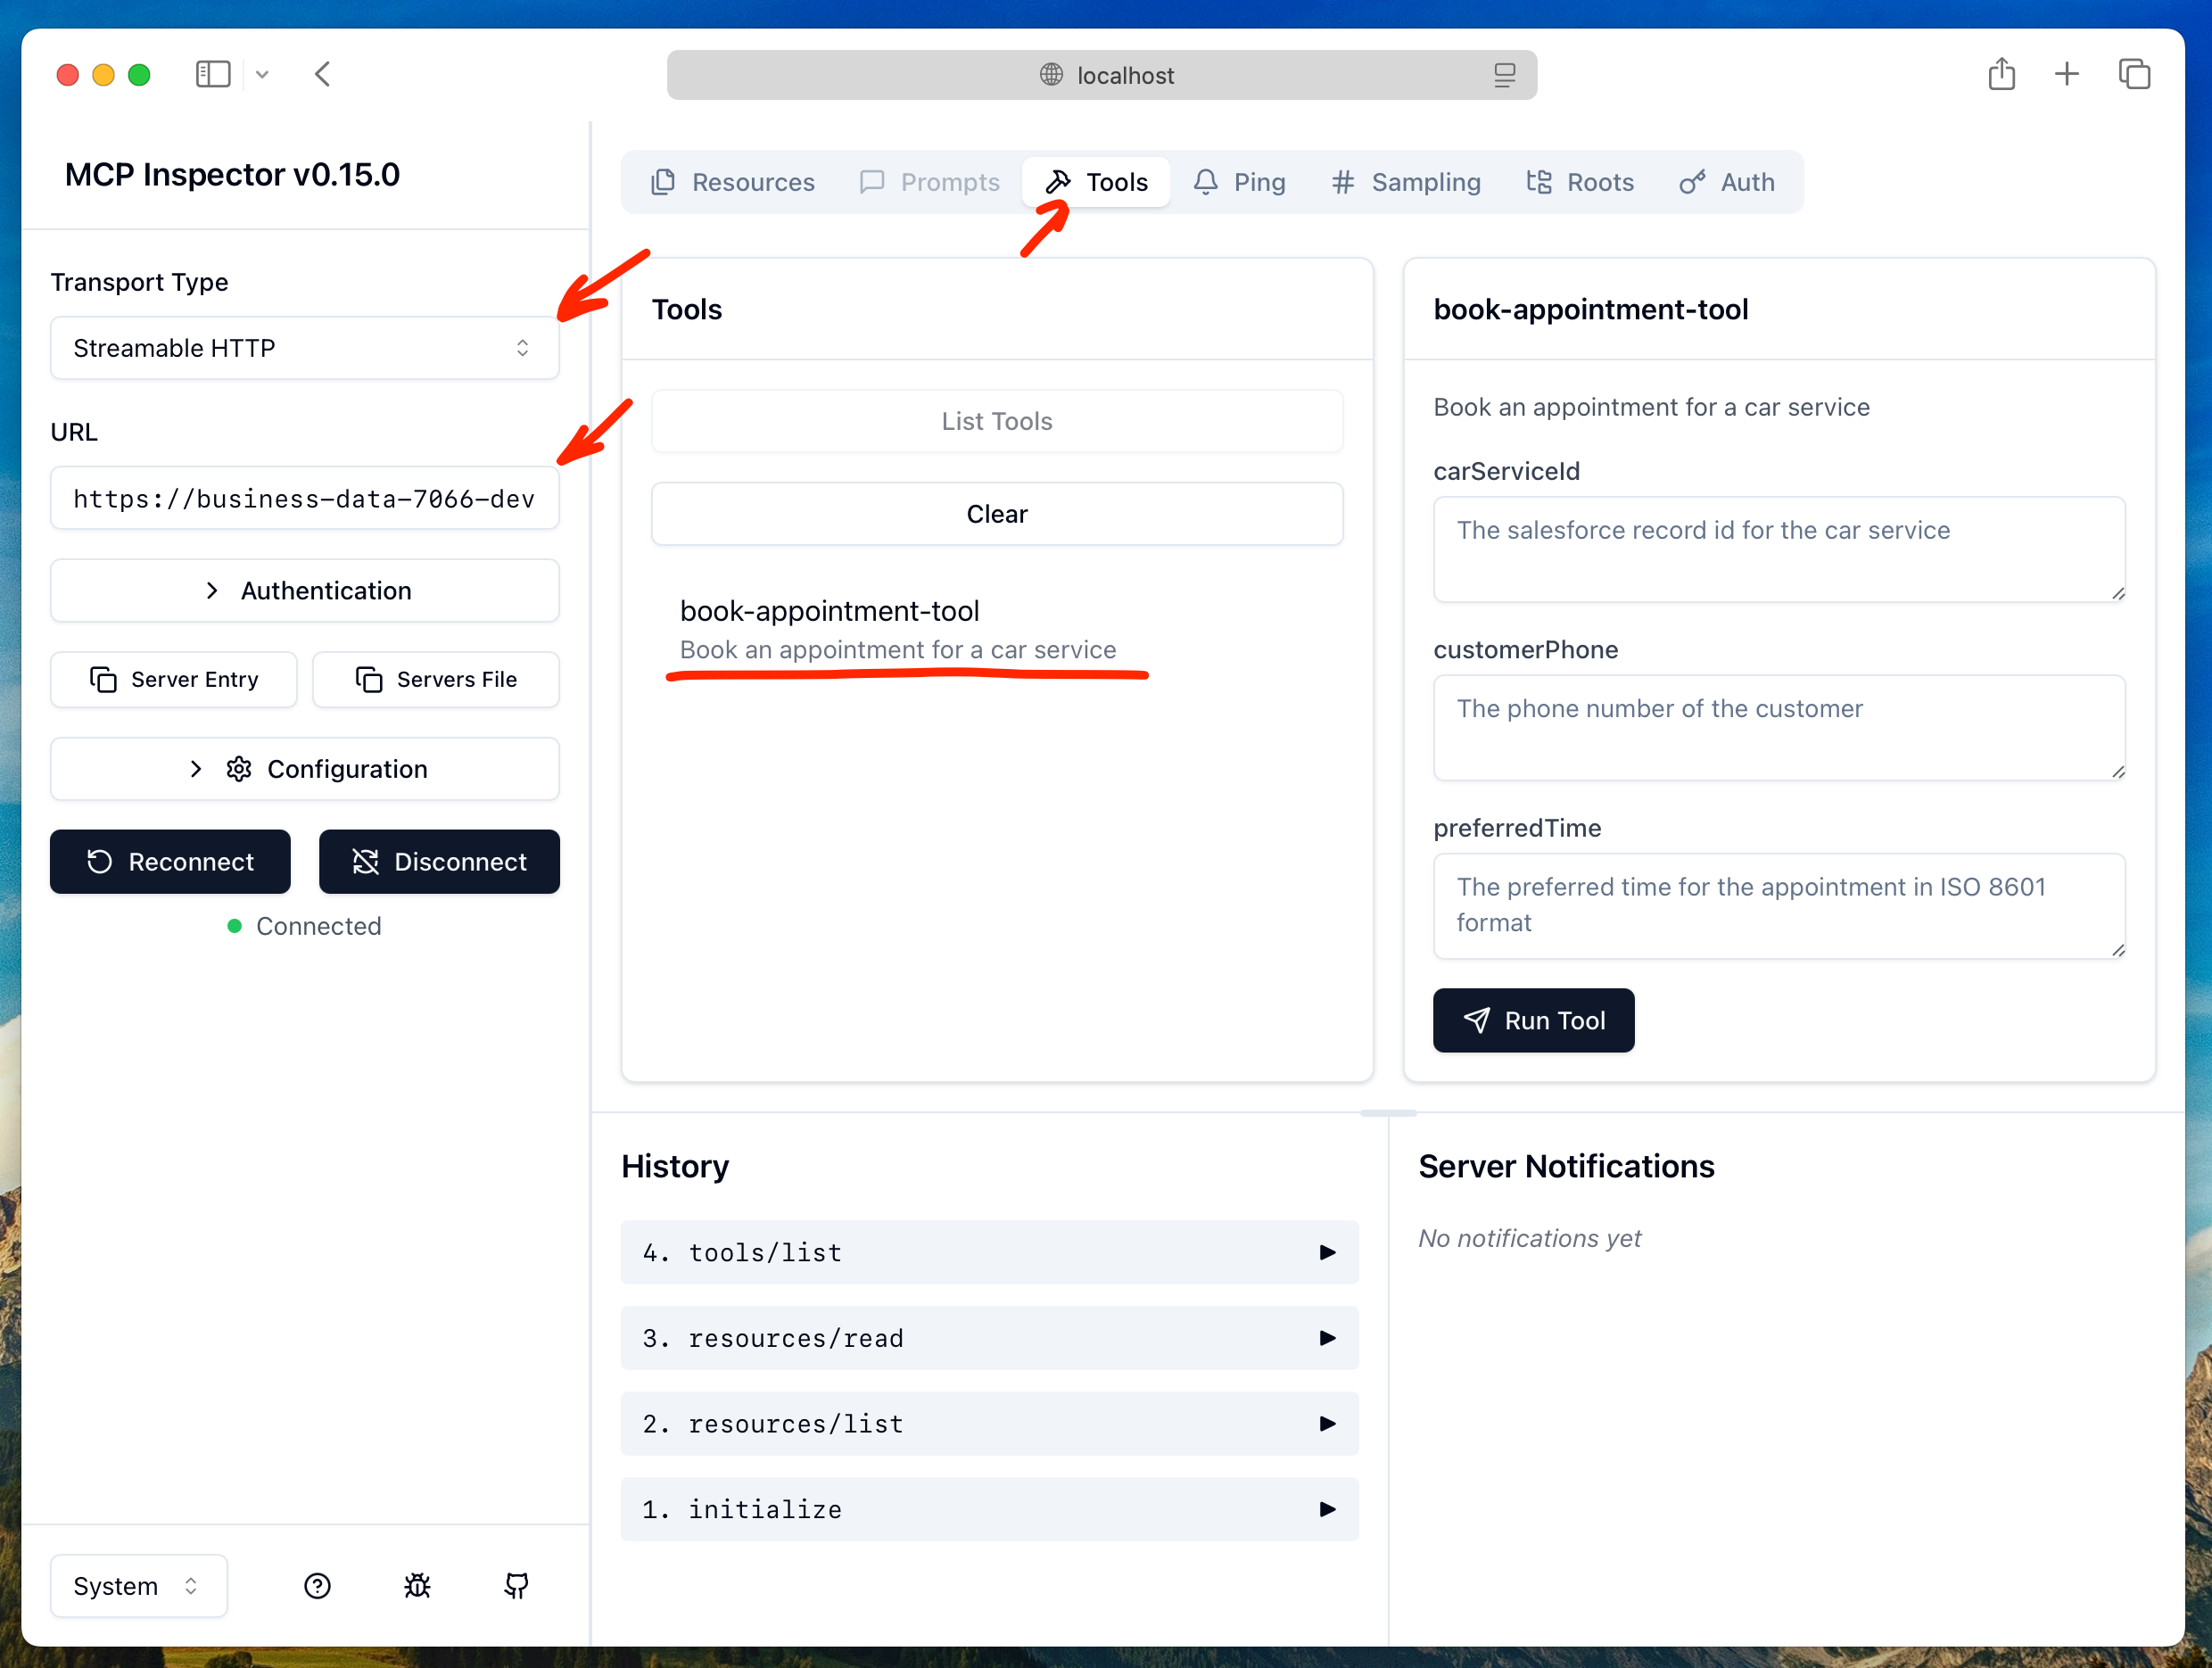Open the help question mark icon
Image resolution: width=2212 pixels, height=1668 pixels.
pos(317,1585)
